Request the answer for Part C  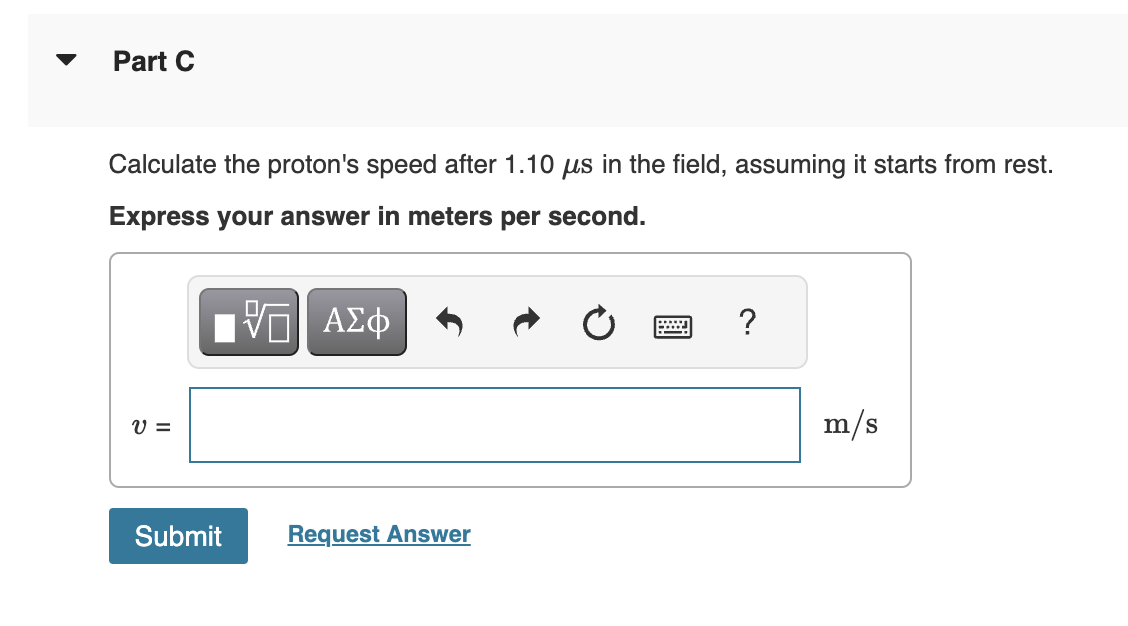point(378,533)
